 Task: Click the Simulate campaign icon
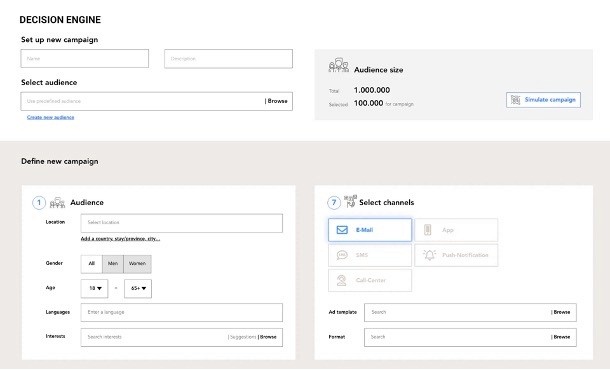[515, 100]
